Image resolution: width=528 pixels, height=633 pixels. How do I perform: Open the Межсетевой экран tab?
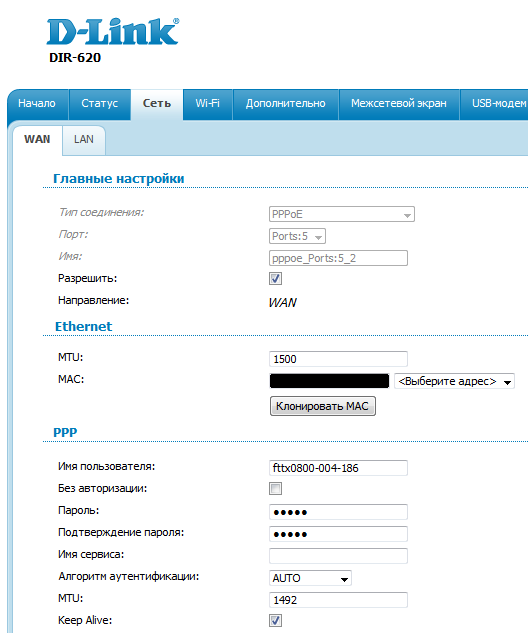(x=399, y=103)
